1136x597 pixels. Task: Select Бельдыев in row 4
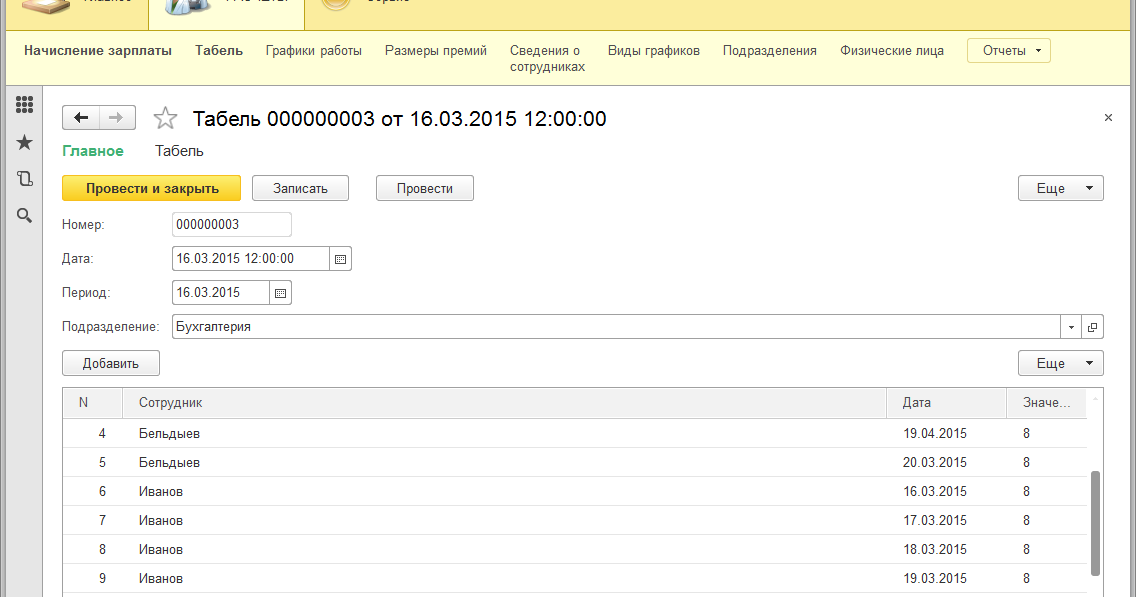170,433
